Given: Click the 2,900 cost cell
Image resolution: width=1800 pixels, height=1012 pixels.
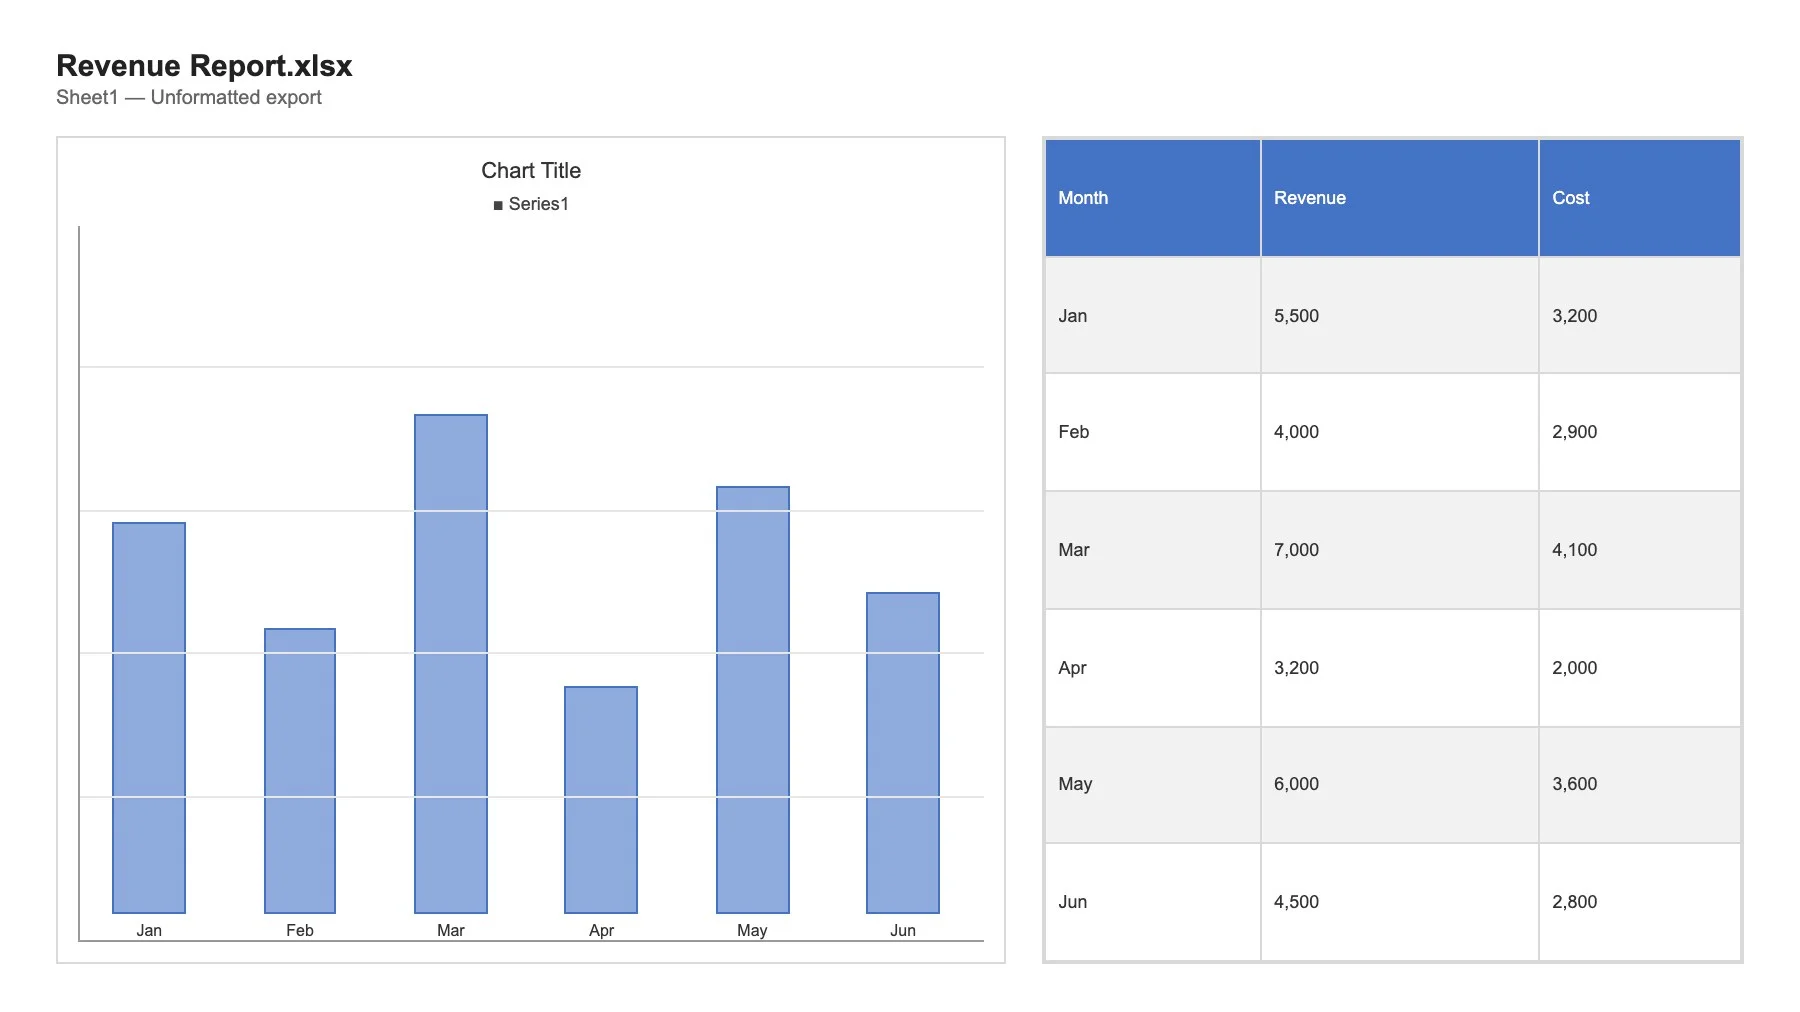Looking at the screenshot, I should click(x=1640, y=432).
